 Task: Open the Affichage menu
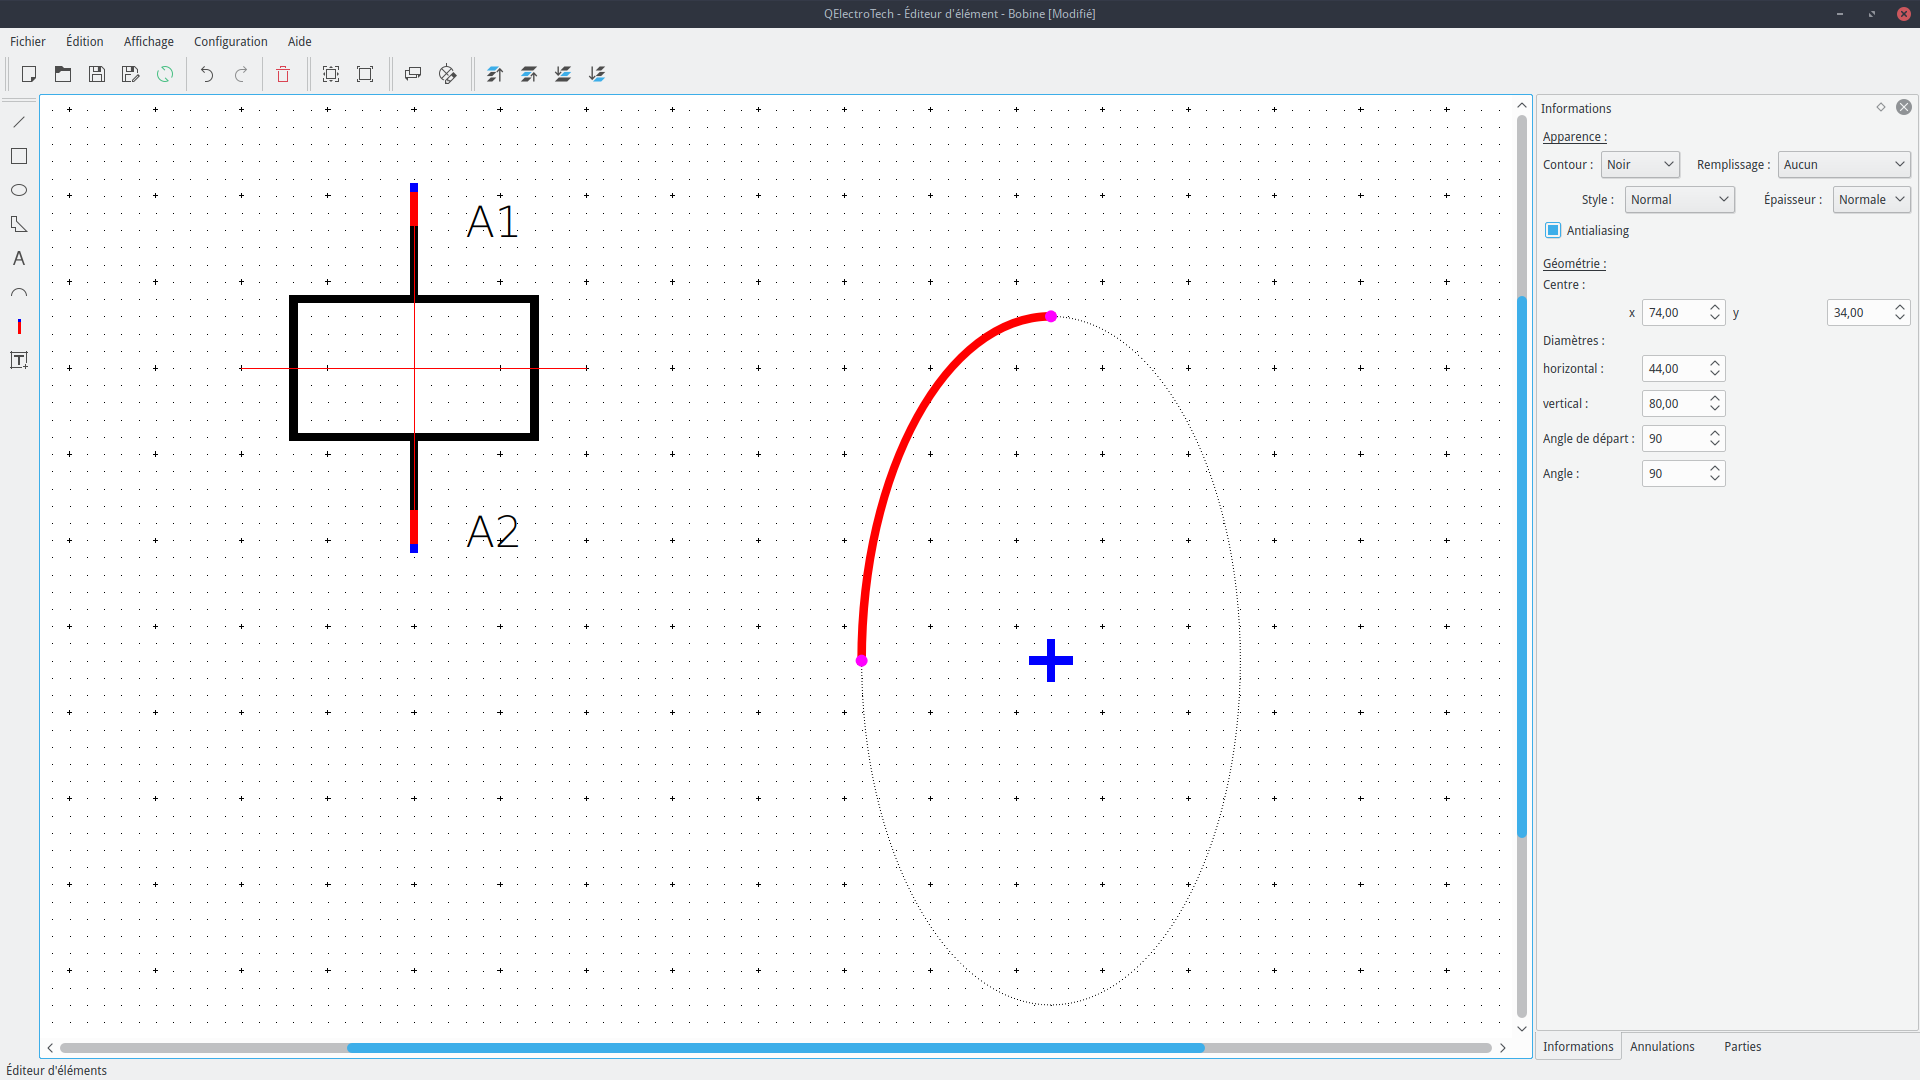point(149,41)
